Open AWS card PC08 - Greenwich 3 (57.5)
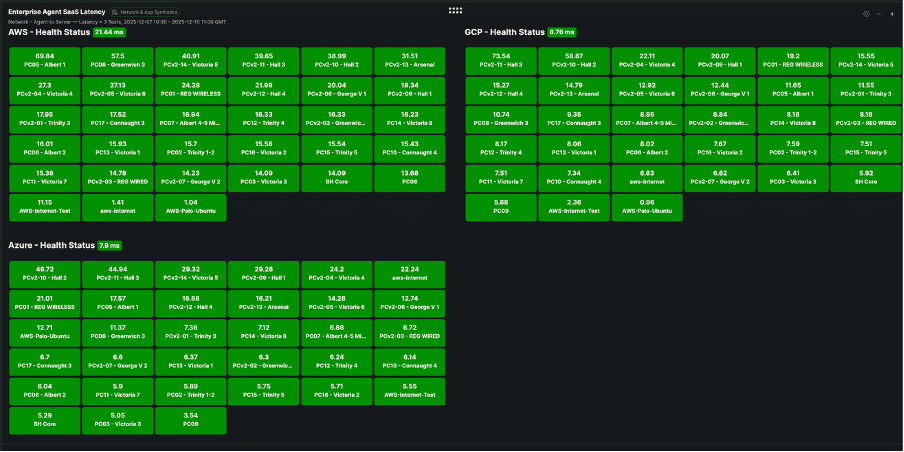The height and width of the screenshot is (452, 904). 118,61
